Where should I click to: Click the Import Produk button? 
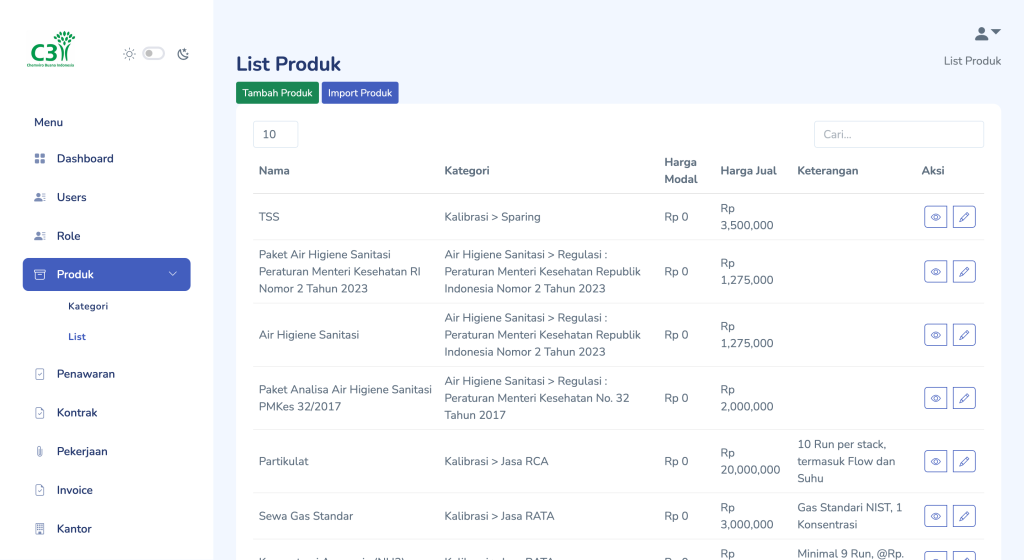[360, 93]
